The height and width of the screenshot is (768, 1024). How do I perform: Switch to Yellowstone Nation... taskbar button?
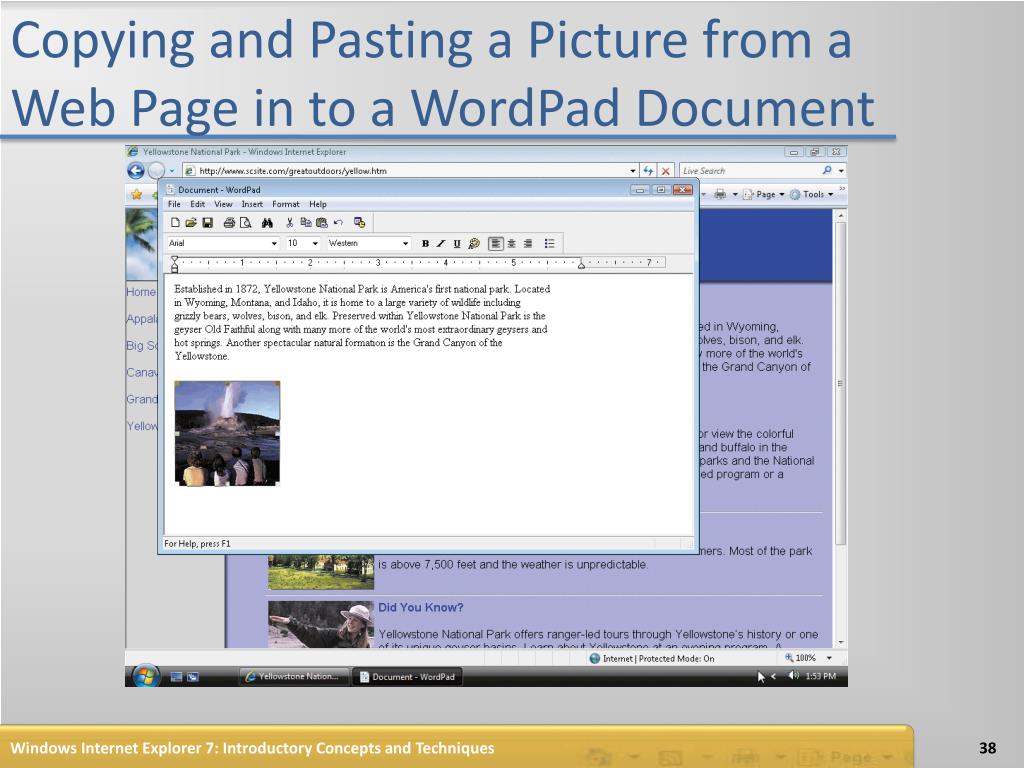294,677
